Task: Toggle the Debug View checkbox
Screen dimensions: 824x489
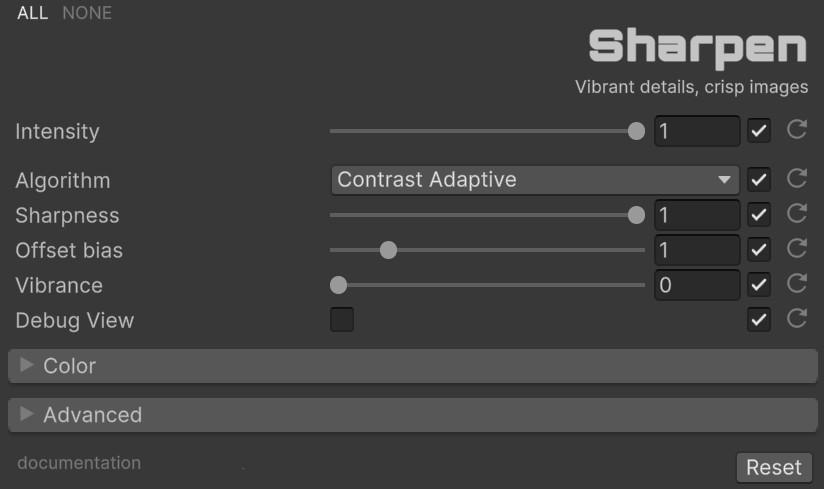Action: 342,320
